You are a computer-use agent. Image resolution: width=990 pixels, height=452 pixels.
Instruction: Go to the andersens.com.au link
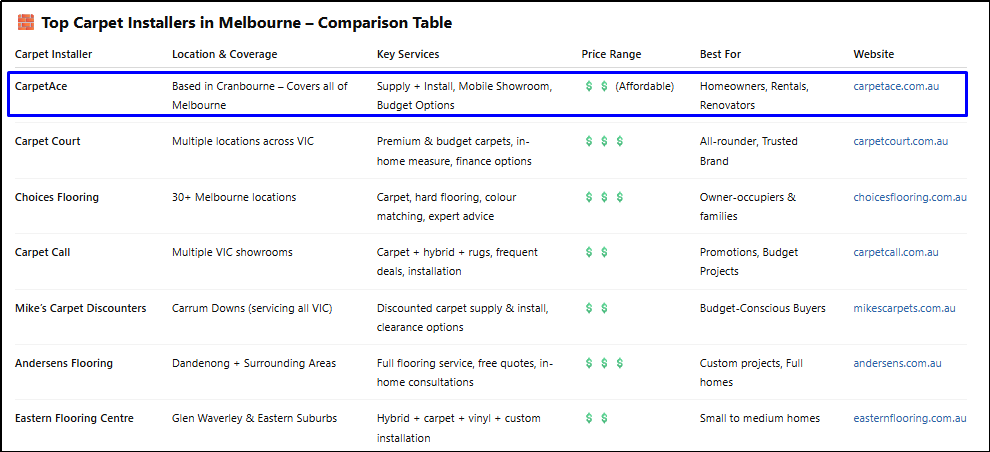(x=897, y=364)
